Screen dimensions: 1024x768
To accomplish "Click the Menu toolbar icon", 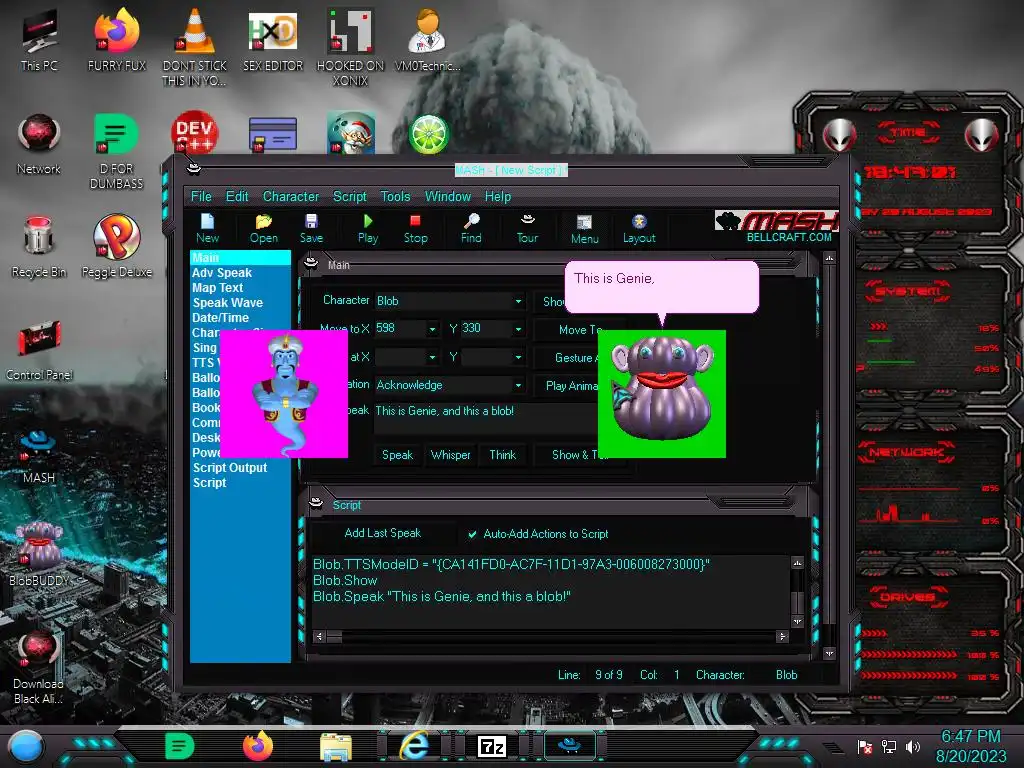I will [x=584, y=229].
